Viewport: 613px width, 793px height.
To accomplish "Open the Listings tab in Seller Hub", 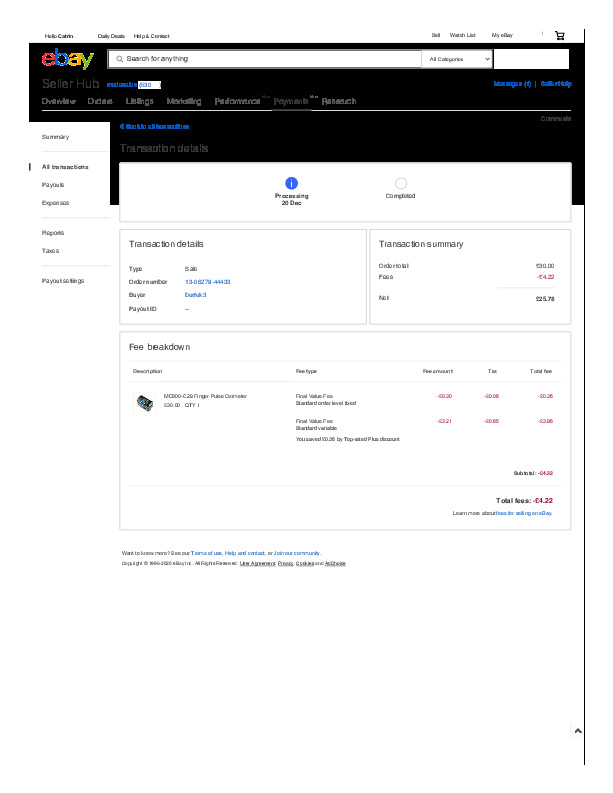I will [x=139, y=101].
